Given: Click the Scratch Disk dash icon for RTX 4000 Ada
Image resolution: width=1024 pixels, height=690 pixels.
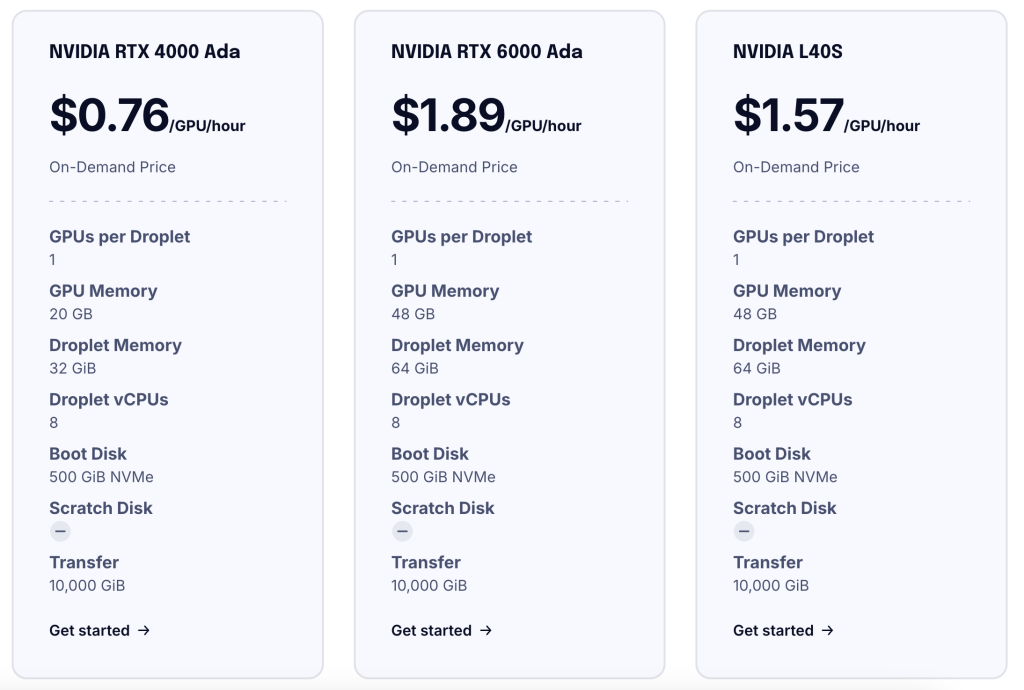Looking at the screenshot, I should pyautogui.click(x=60, y=531).
